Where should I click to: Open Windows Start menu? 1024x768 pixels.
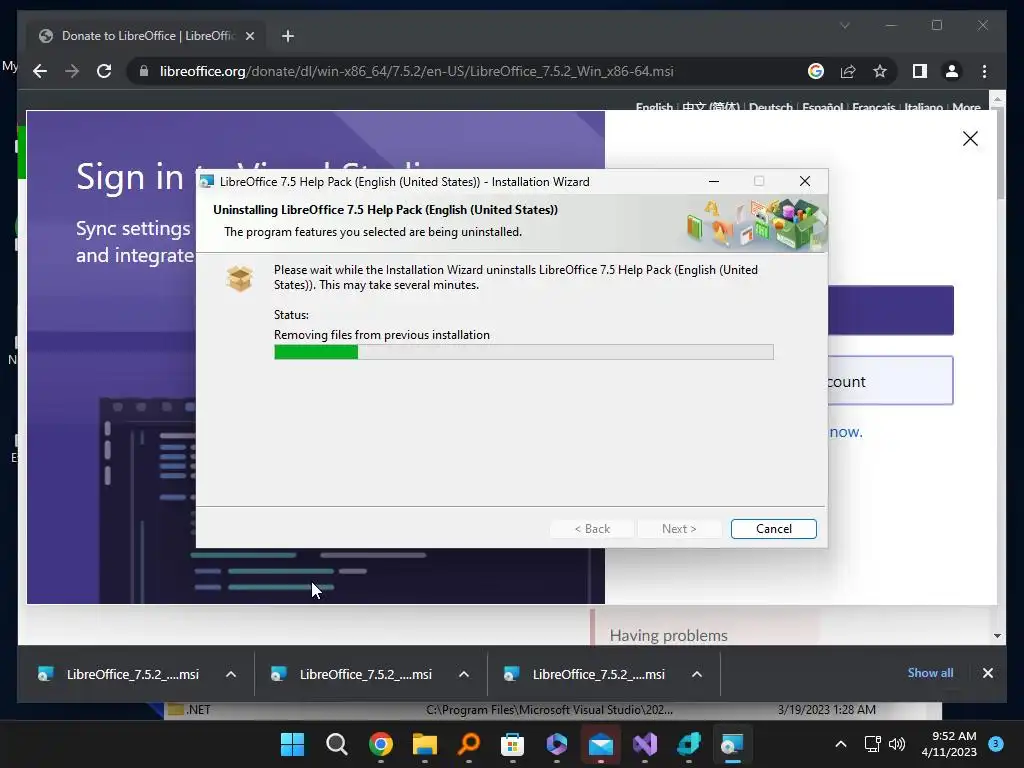click(x=292, y=744)
